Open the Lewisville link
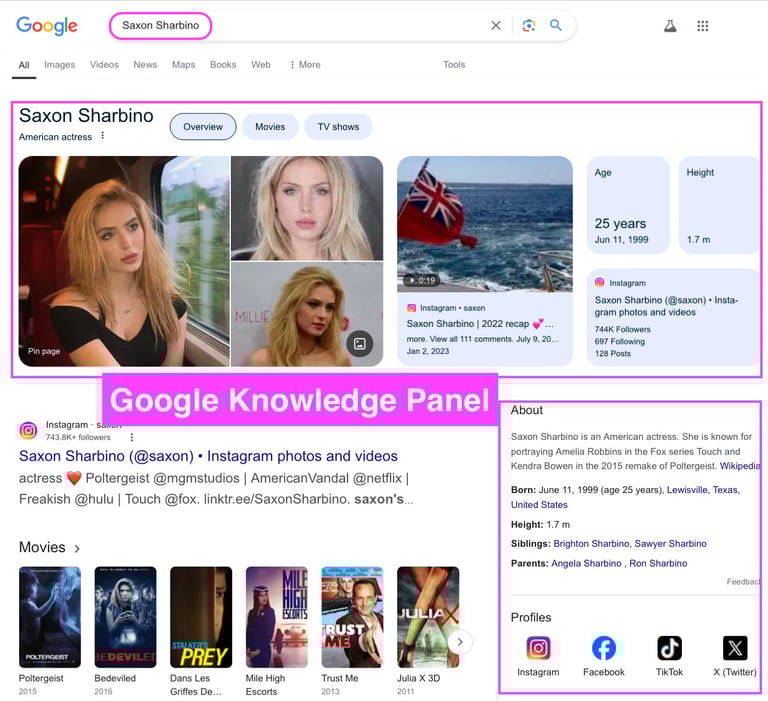This screenshot has height=701, width=768. 687,490
